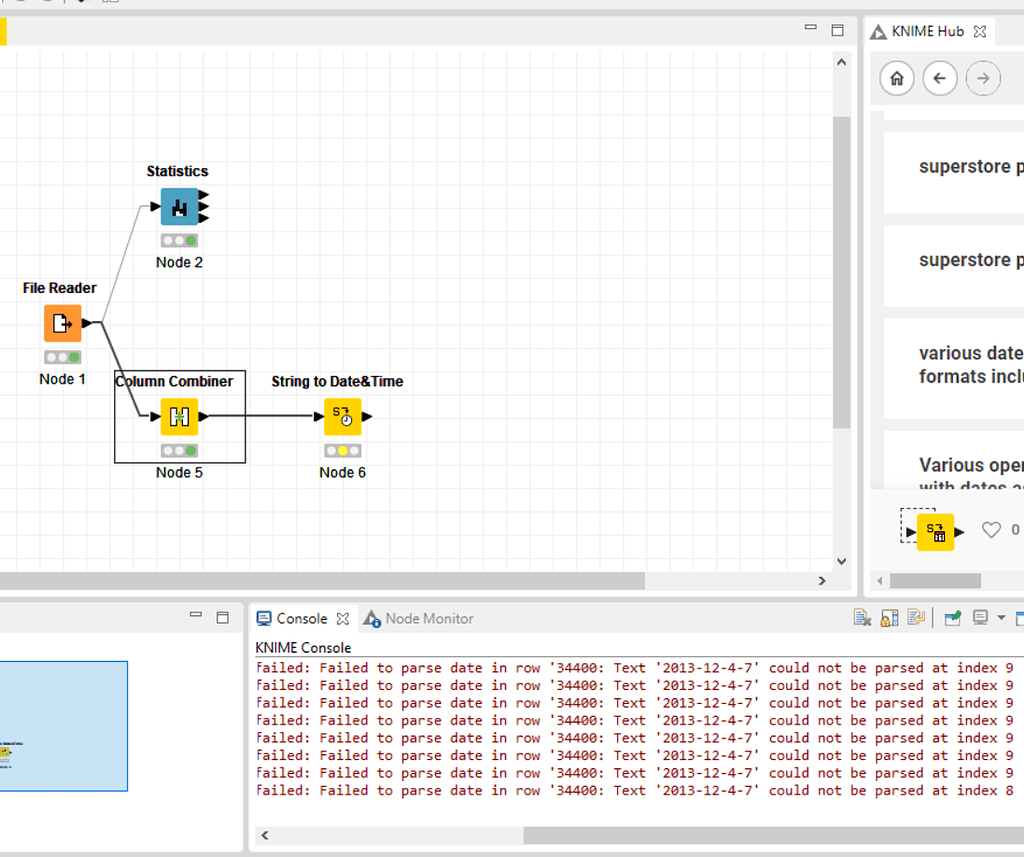Click the workflow canvas scroll-down arrow
The width and height of the screenshot is (1024, 857).
(x=841, y=561)
